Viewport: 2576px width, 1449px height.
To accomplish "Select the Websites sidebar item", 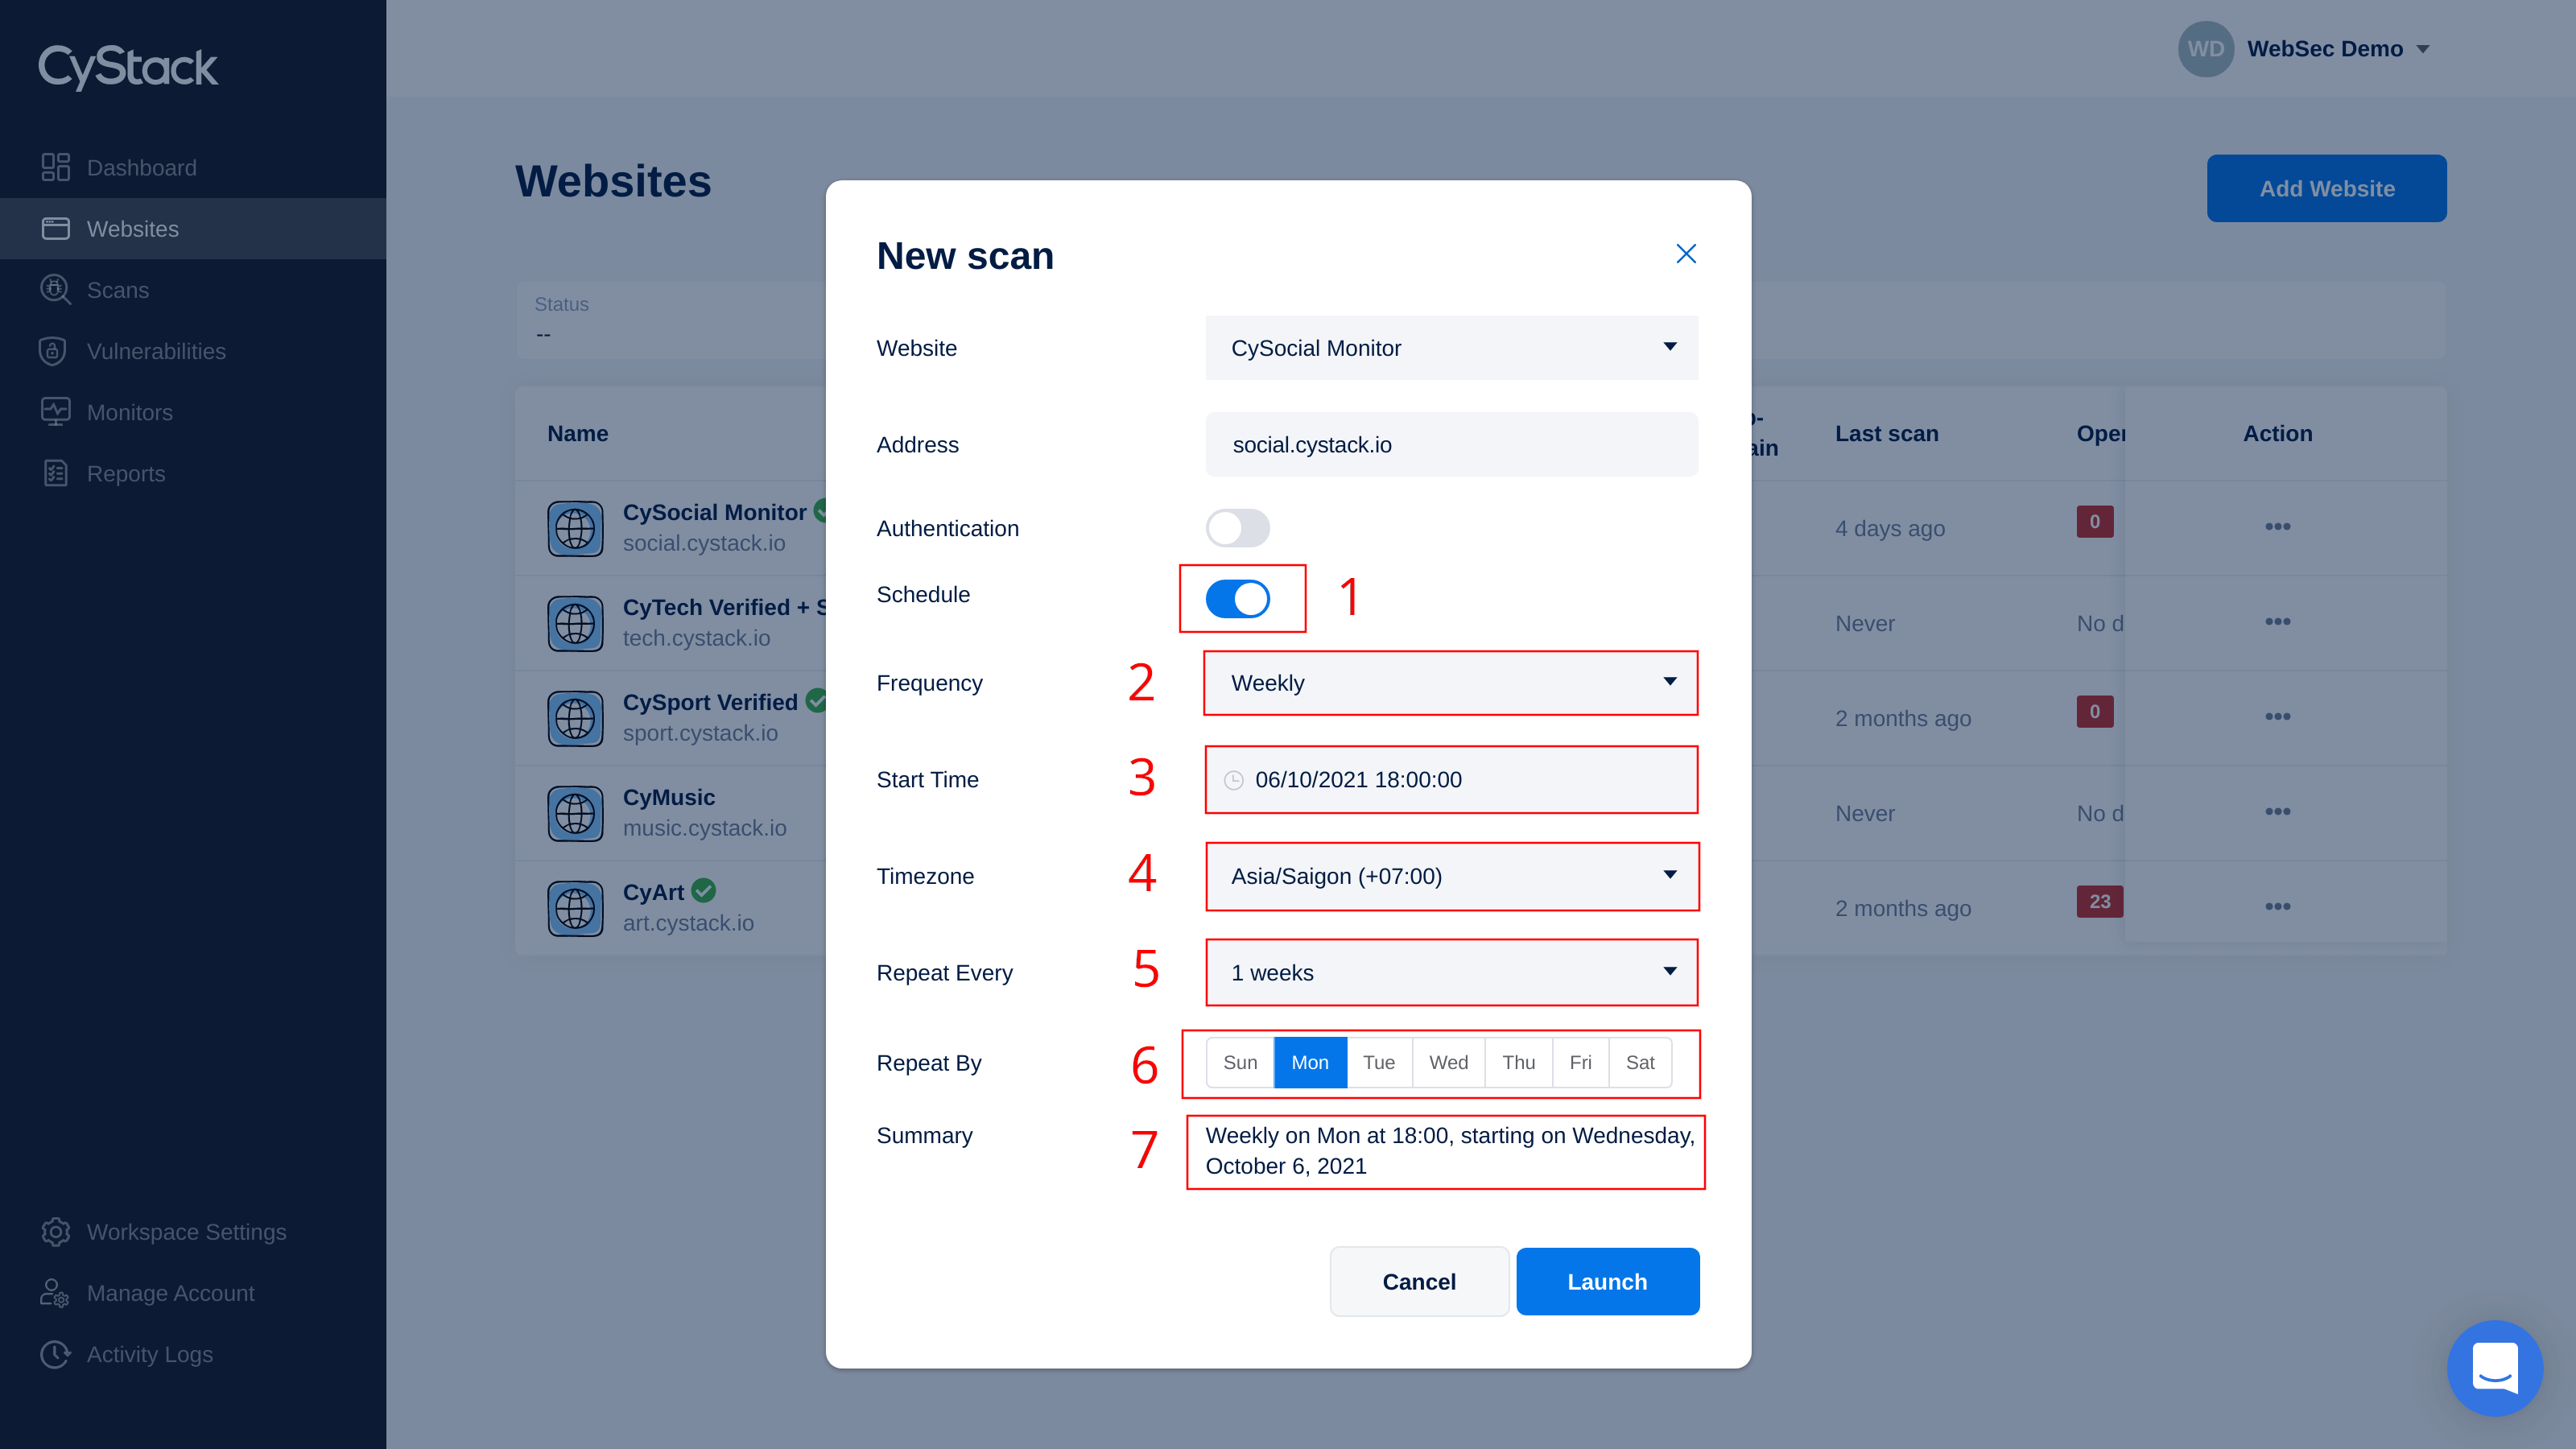I will (x=193, y=228).
